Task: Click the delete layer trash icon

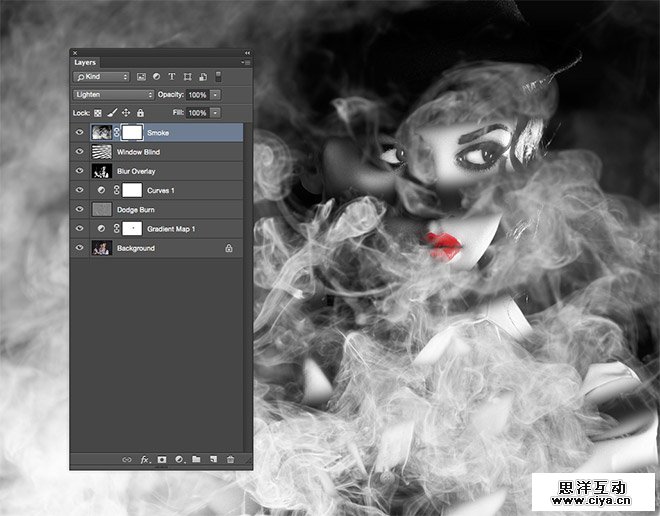Action: pyautogui.click(x=230, y=459)
